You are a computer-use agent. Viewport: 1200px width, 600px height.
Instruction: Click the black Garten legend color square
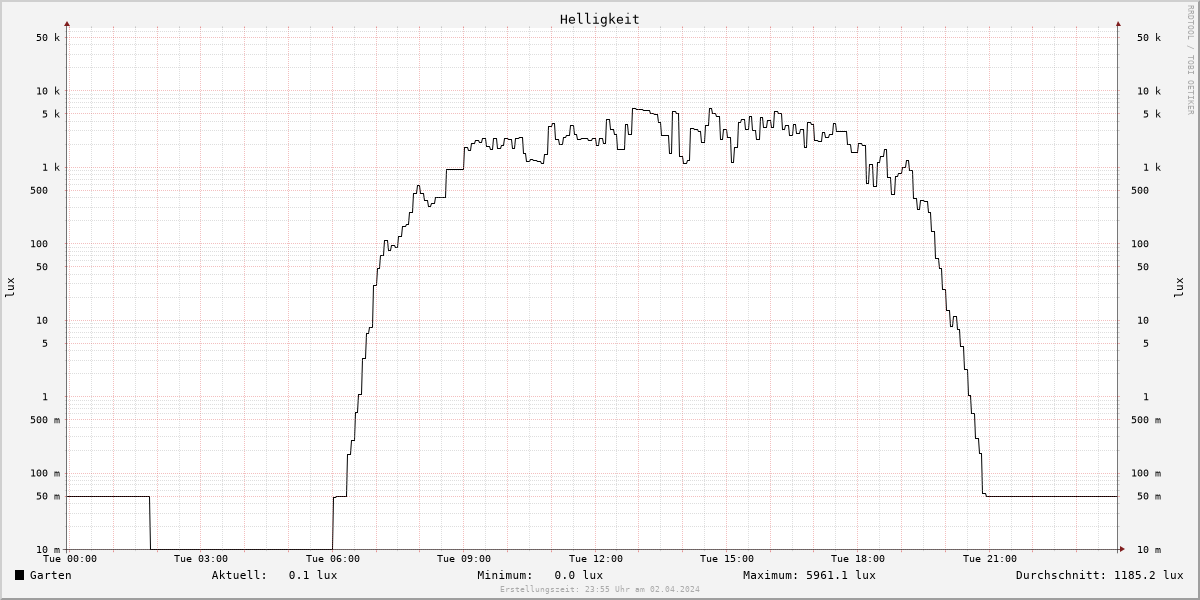pyautogui.click(x=19, y=575)
